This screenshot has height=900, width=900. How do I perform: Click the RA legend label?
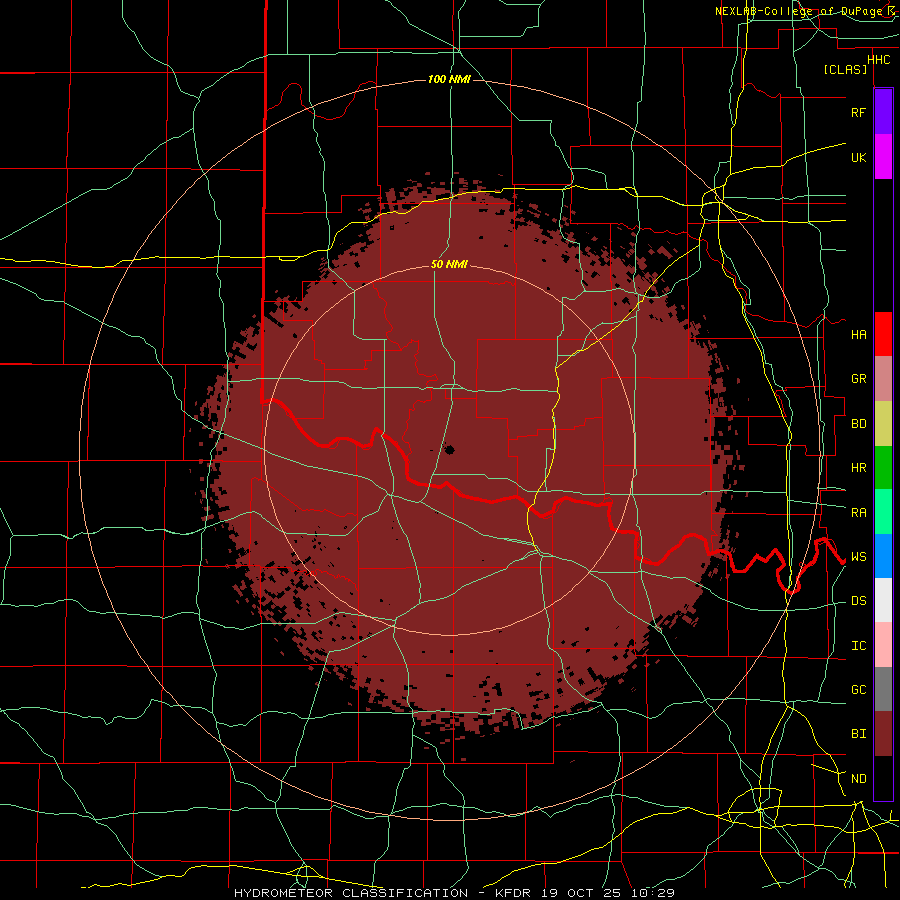click(858, 513)
